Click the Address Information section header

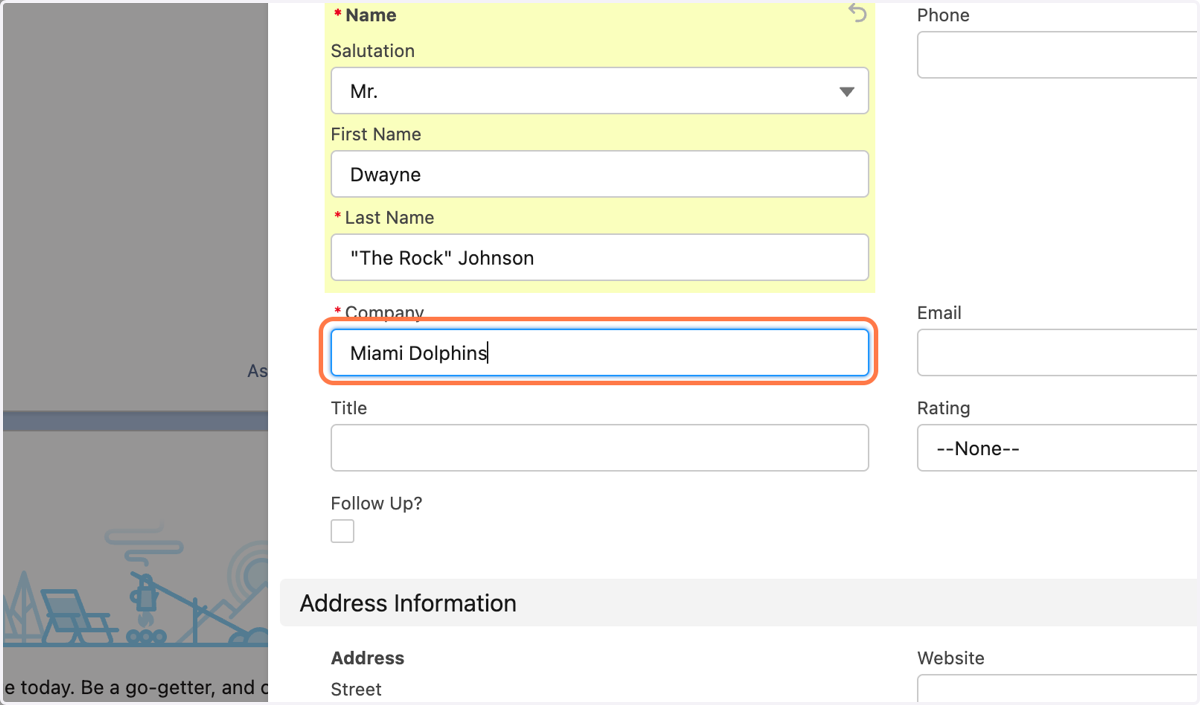pyautogui.click(x=740, y=603)
